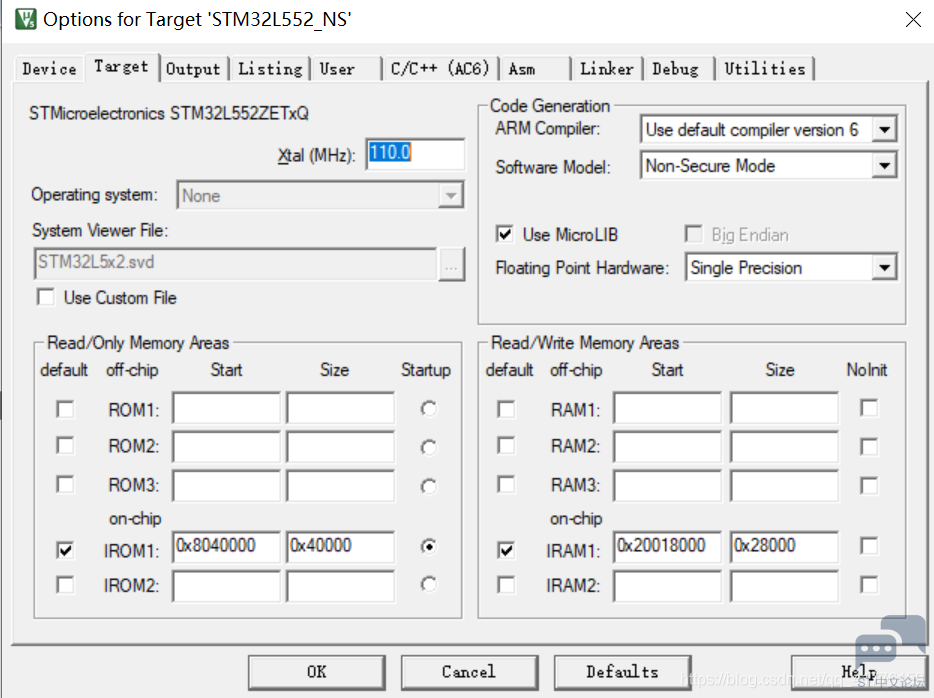Open the C/C++ (AC6) tab

440,69
